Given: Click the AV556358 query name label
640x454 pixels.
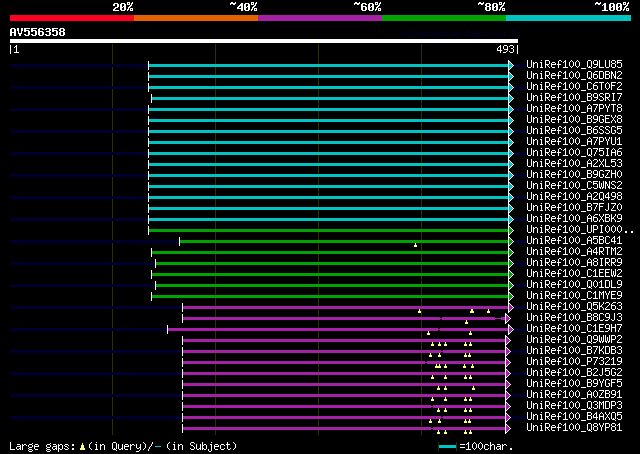Looking at the screenshot, I should 38,32.
